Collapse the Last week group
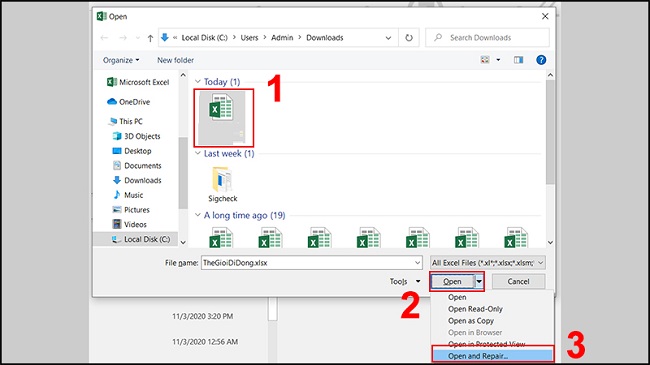Viewport: 650px width, 365px height. (198, 153)
